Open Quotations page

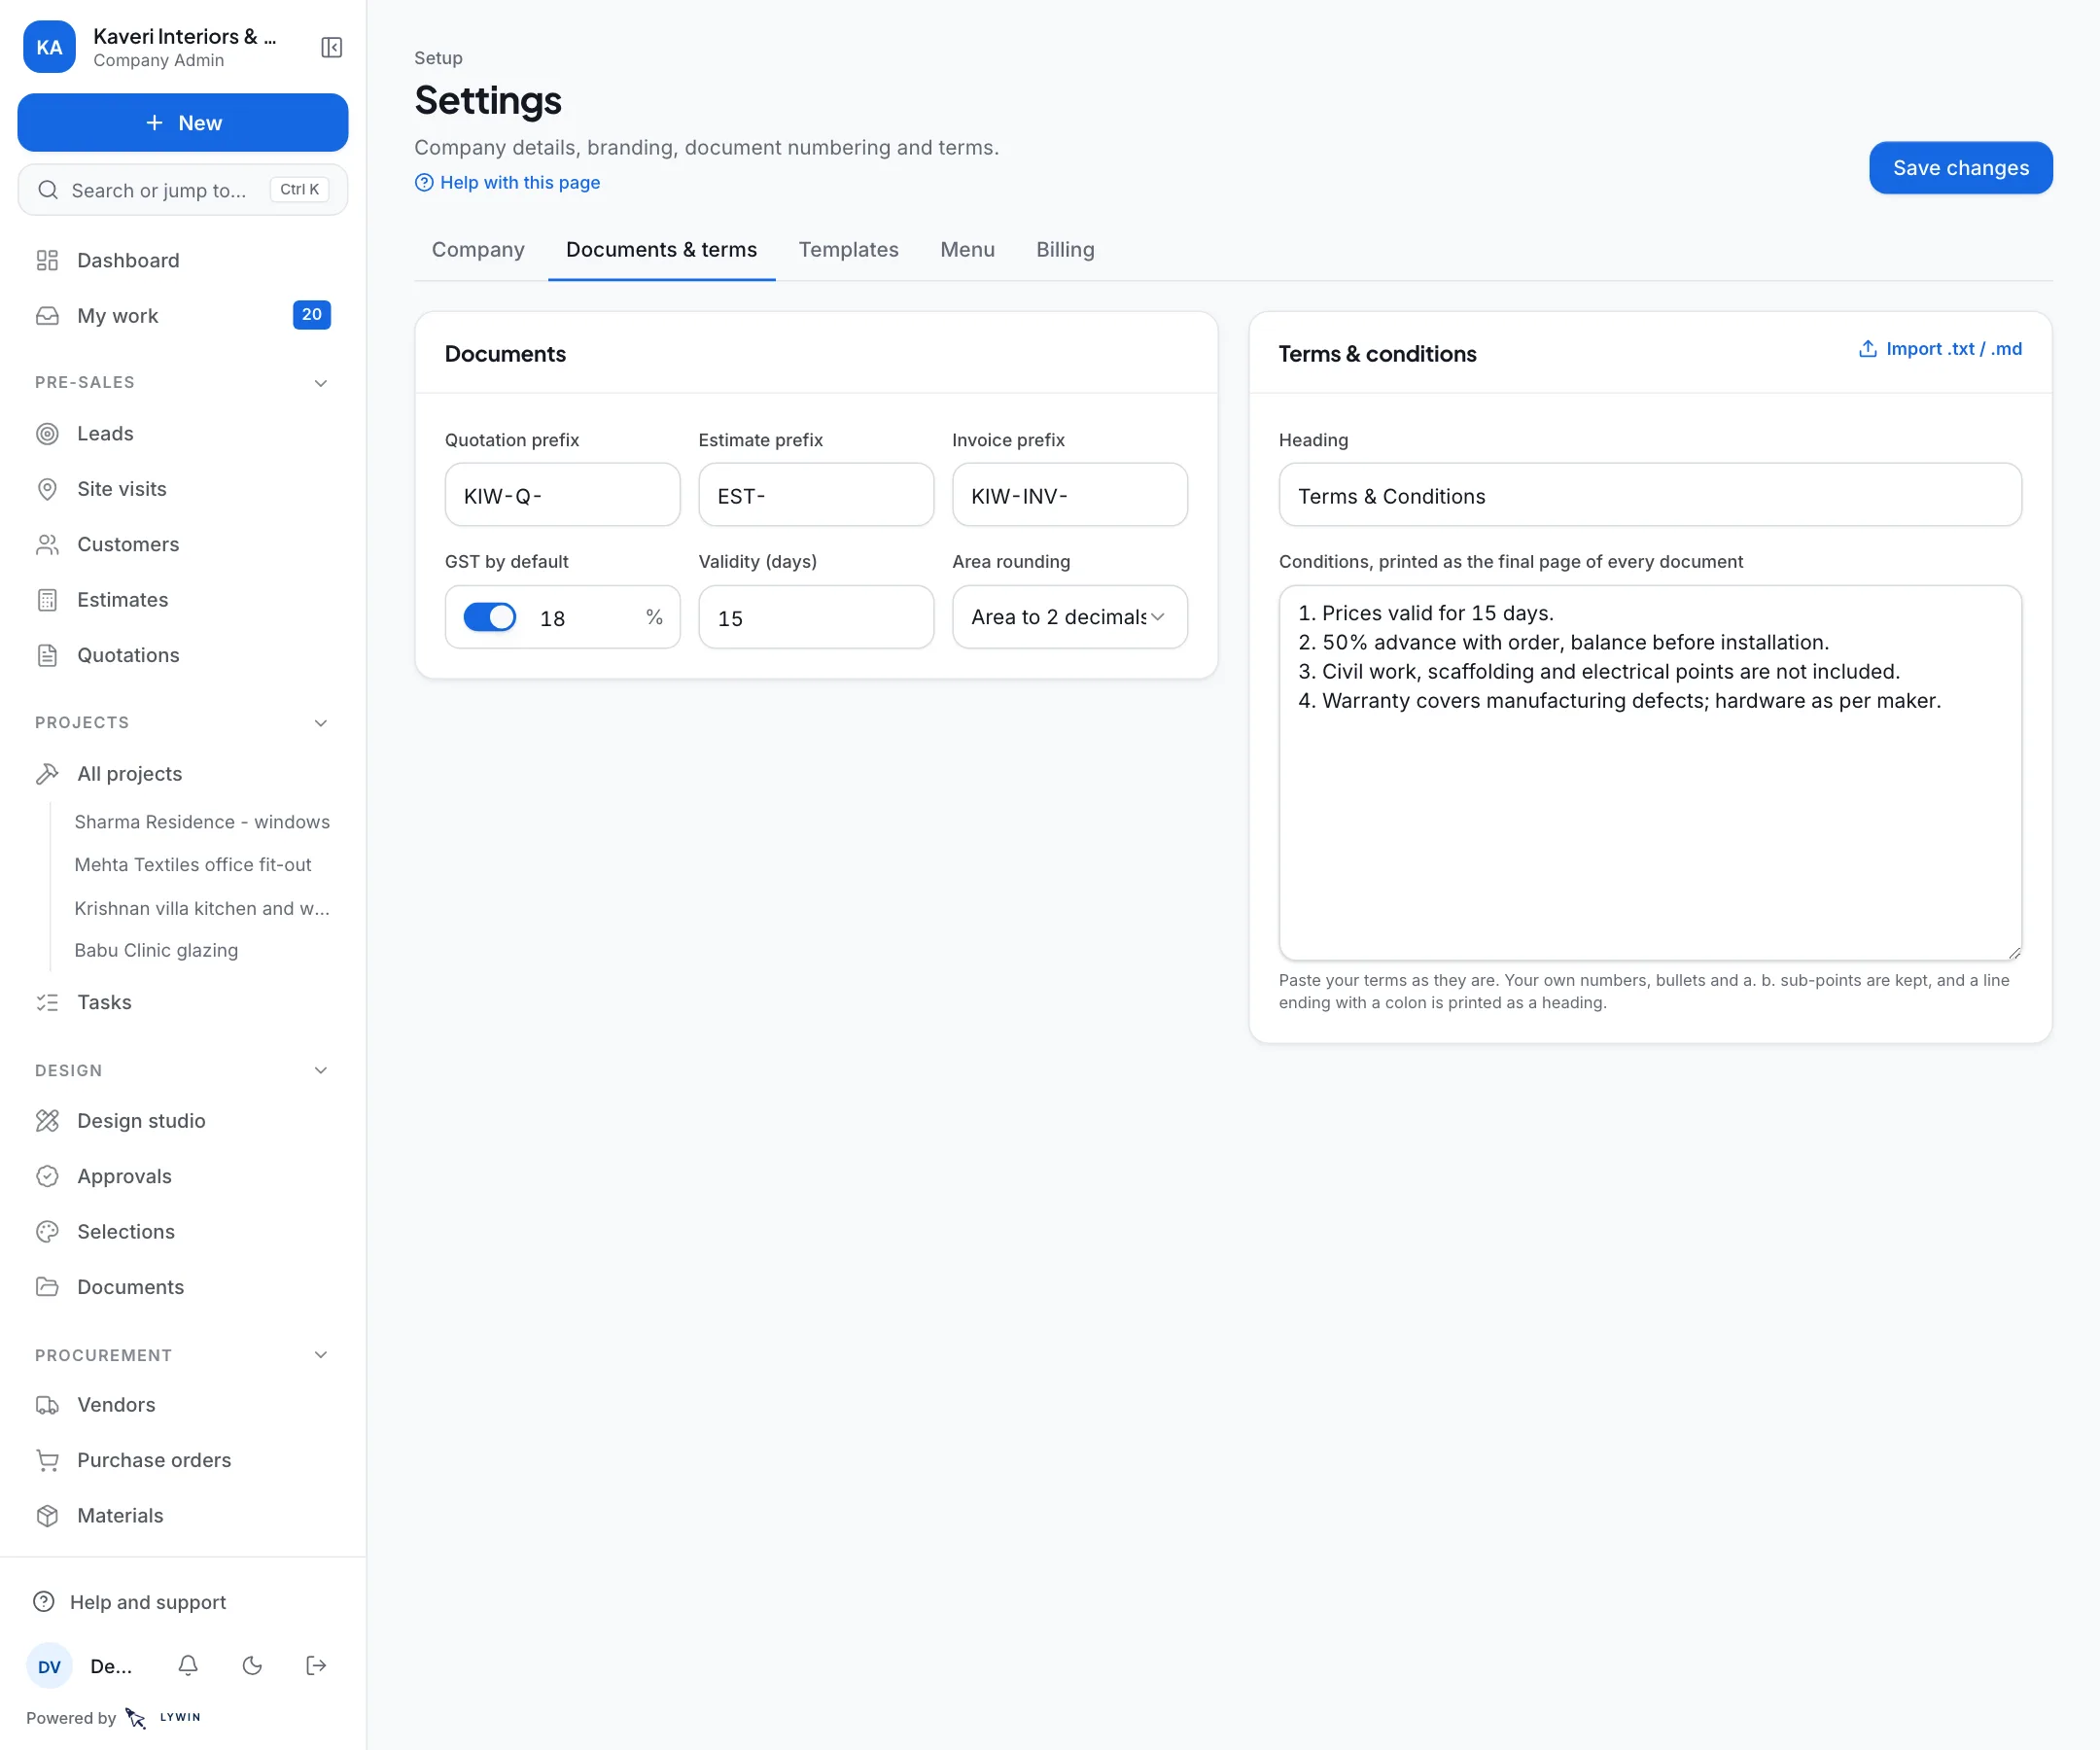point(183,655)
